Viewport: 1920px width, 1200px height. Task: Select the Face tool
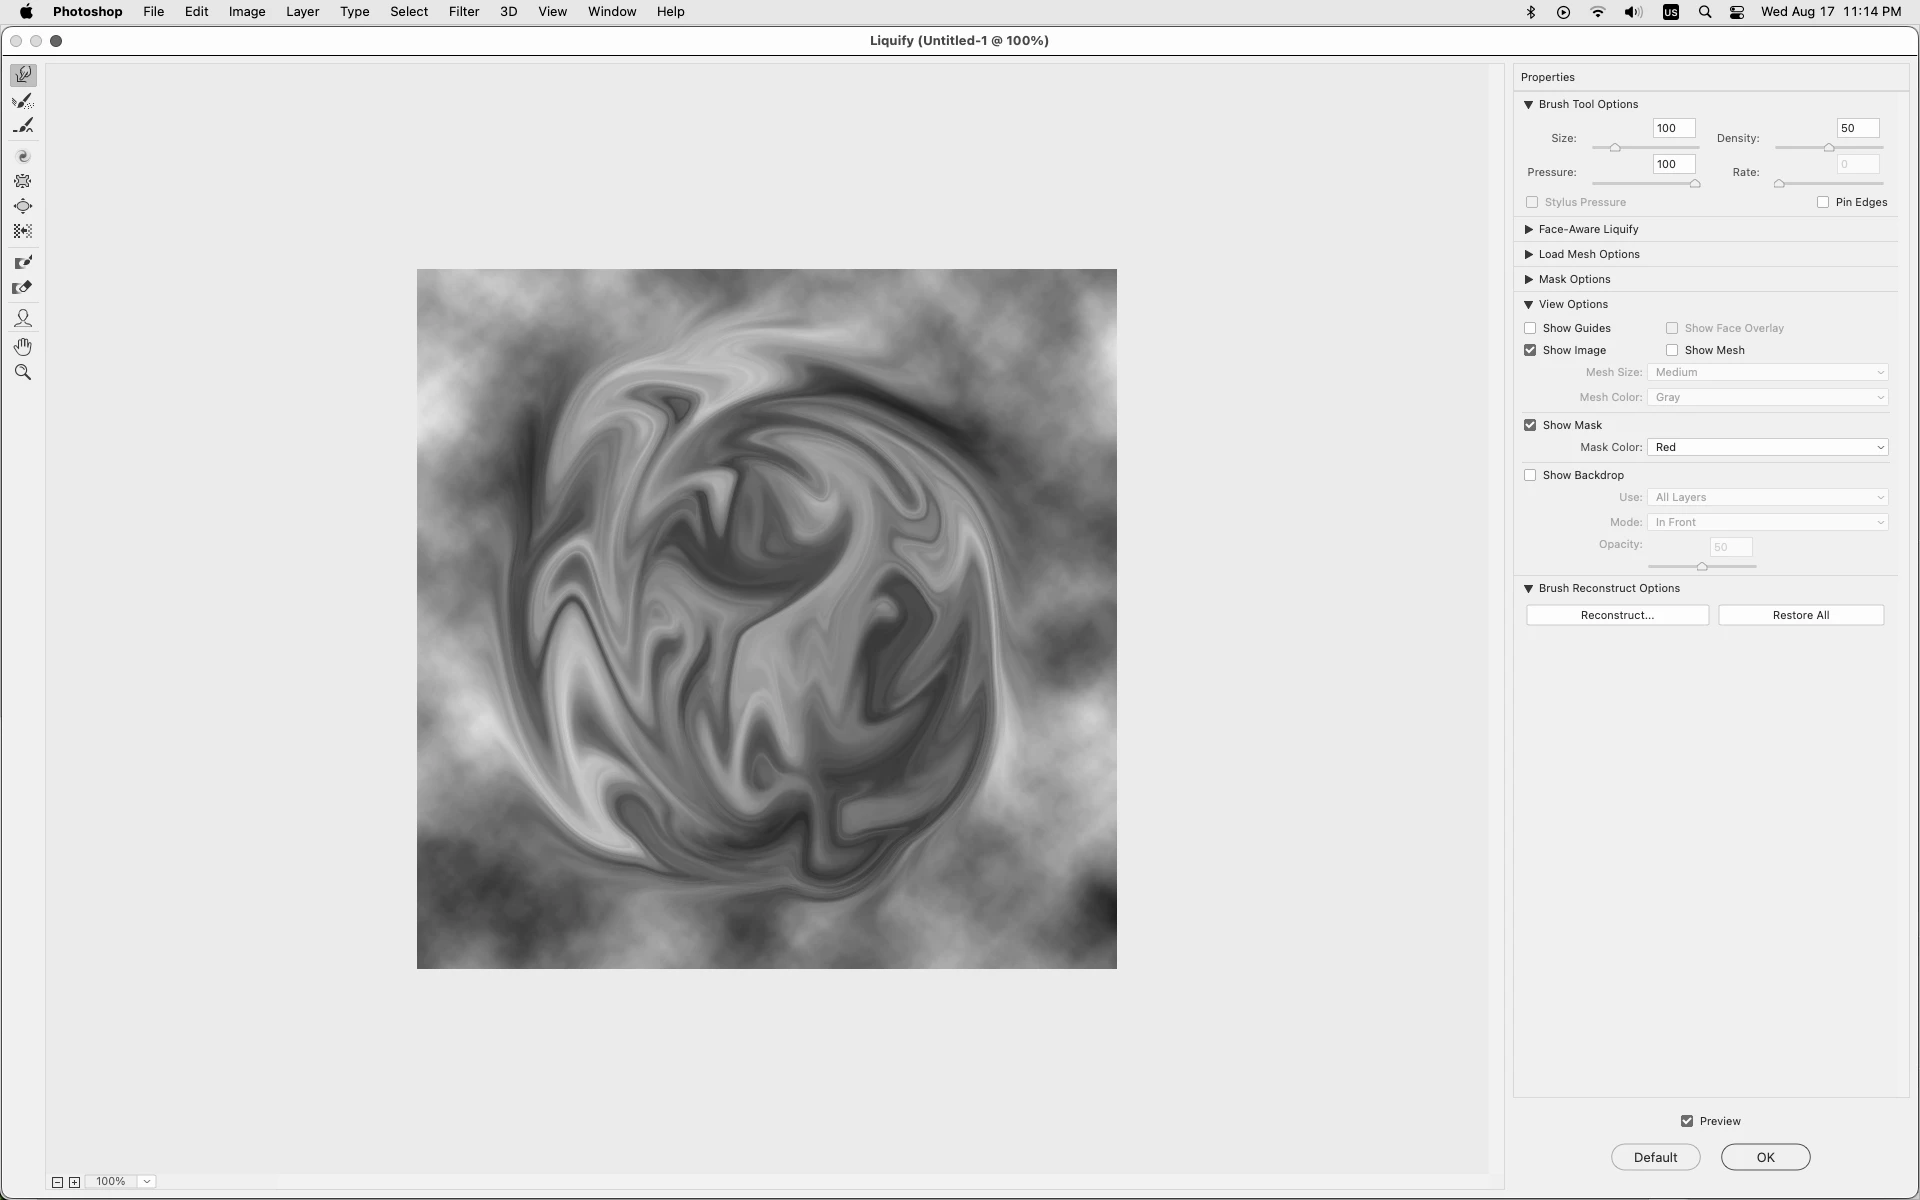23,318
